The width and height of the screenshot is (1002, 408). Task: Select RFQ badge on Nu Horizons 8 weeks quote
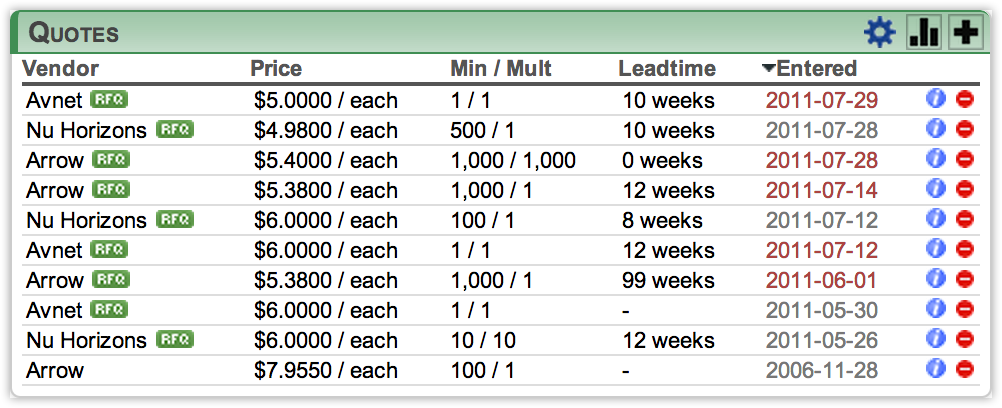[175, 219]
